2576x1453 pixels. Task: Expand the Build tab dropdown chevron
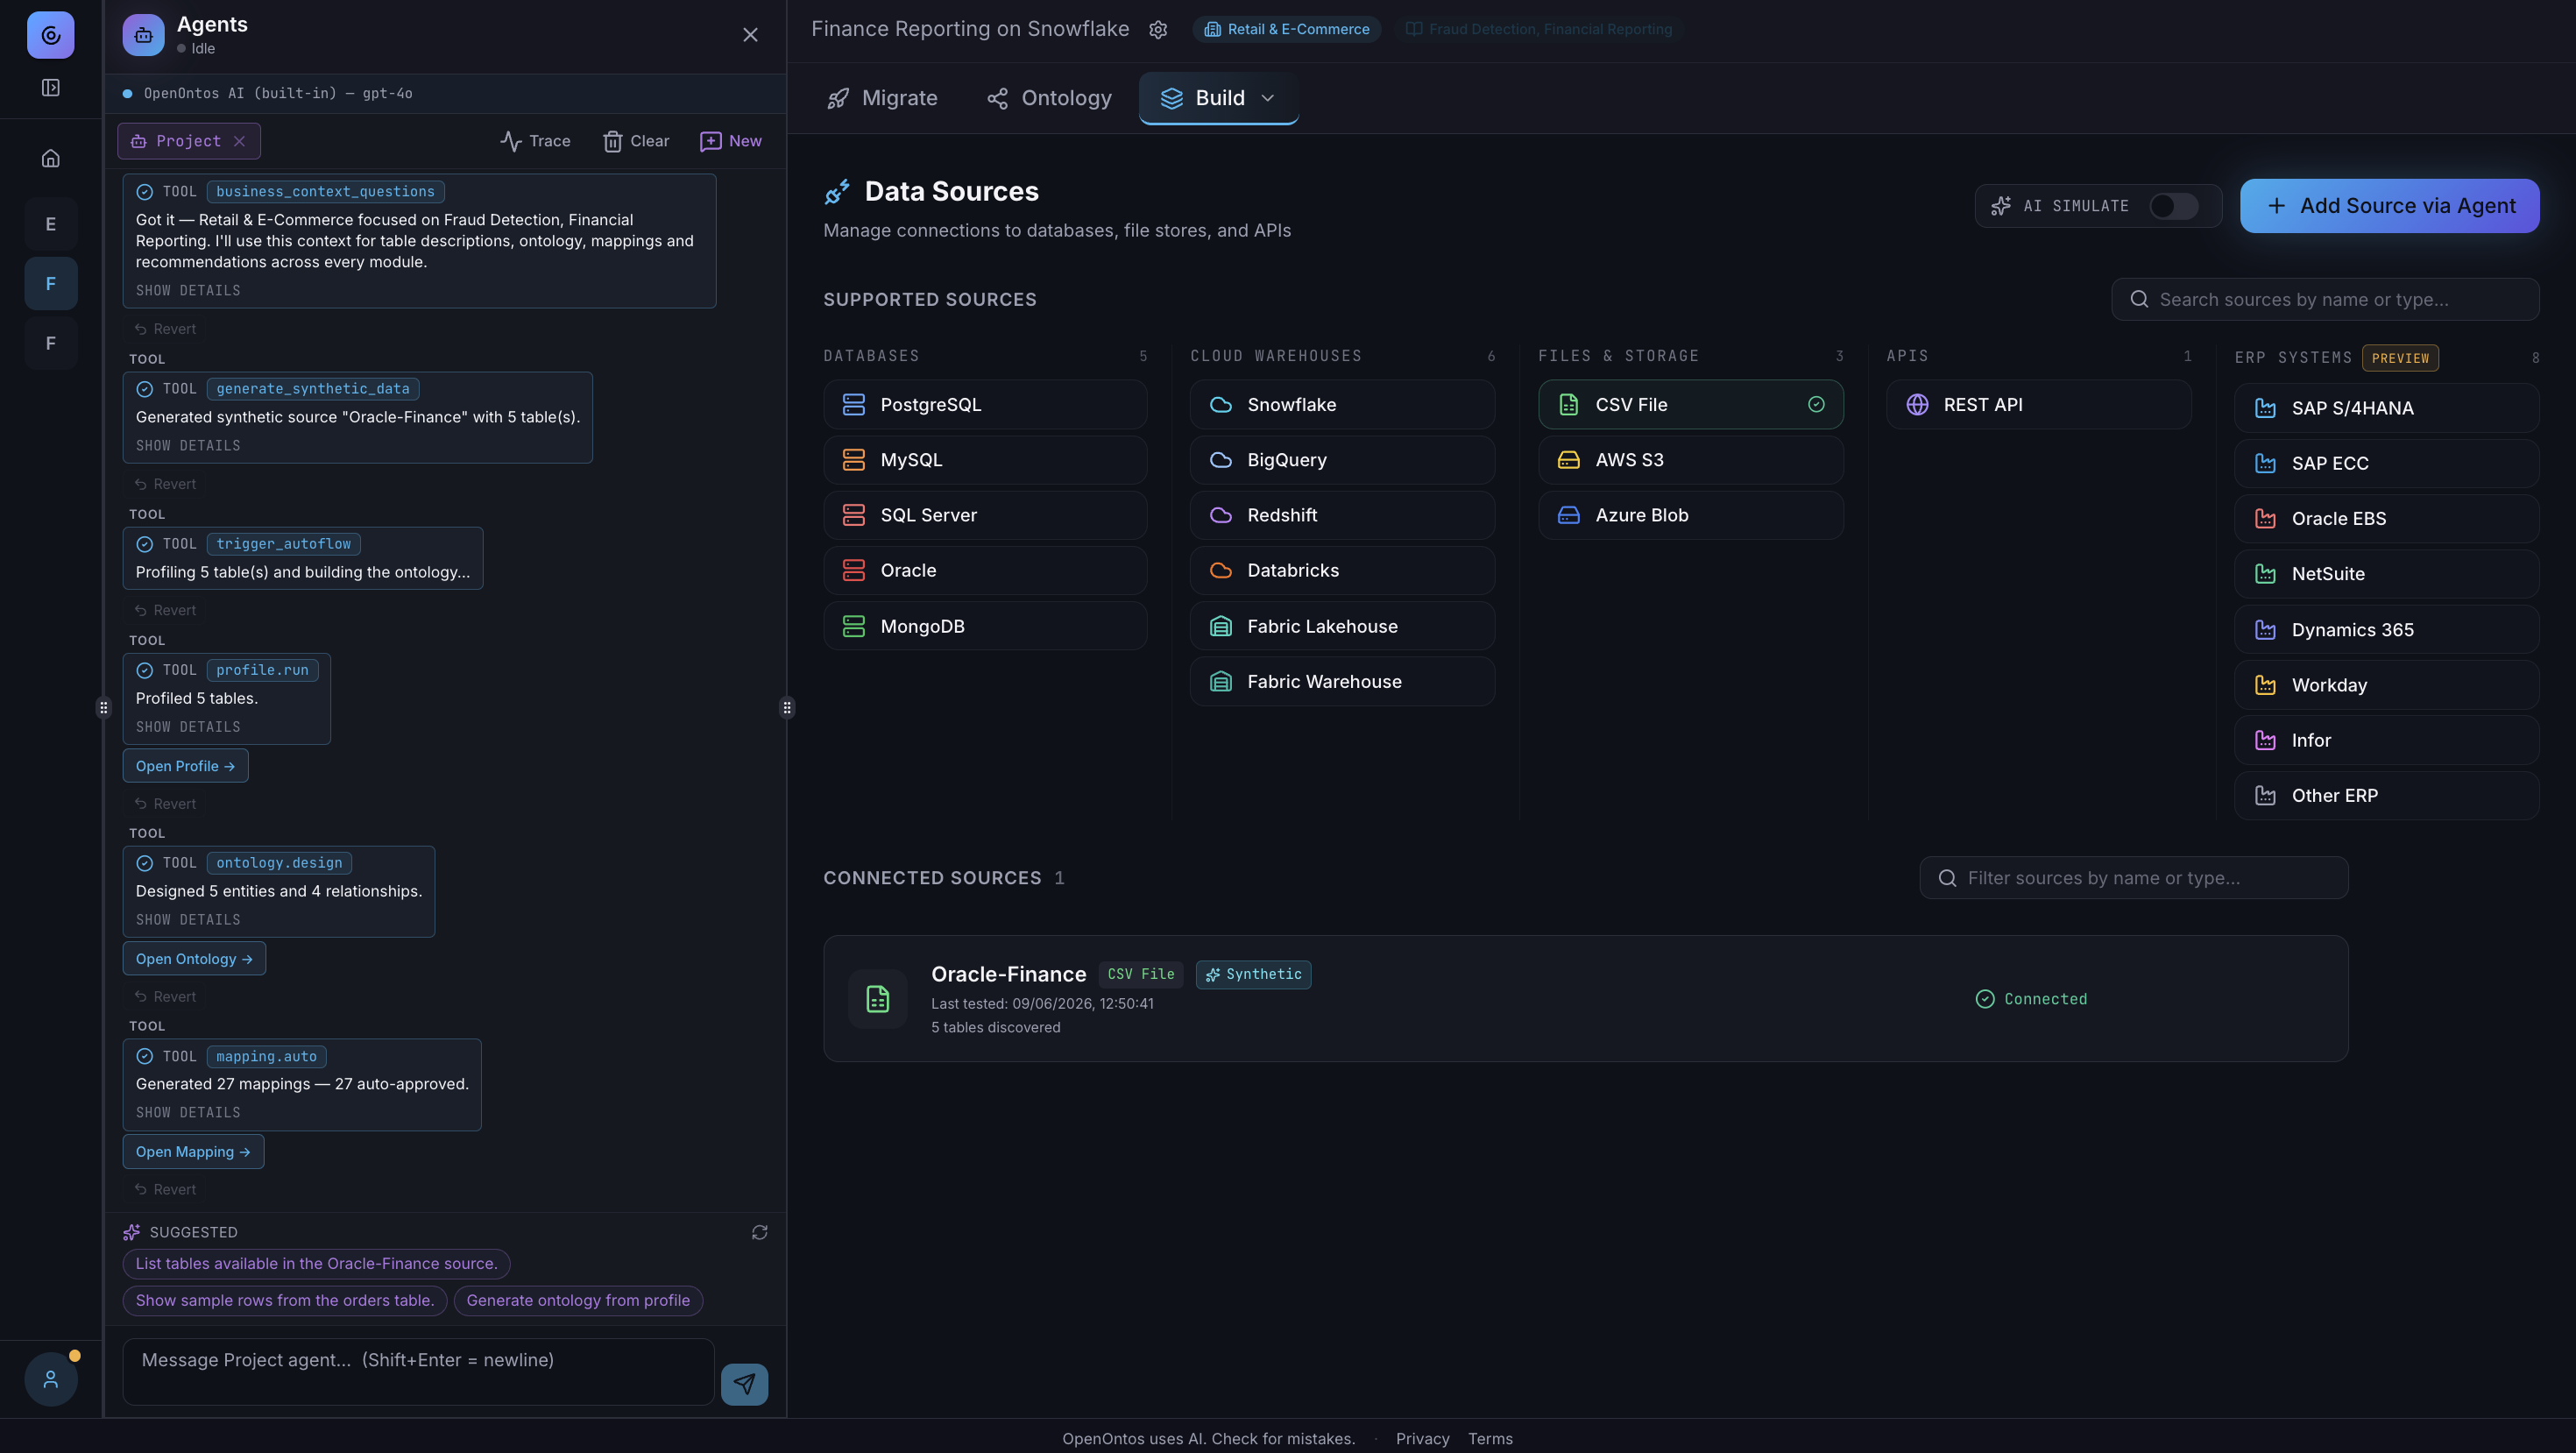[x=1268, y=98]
